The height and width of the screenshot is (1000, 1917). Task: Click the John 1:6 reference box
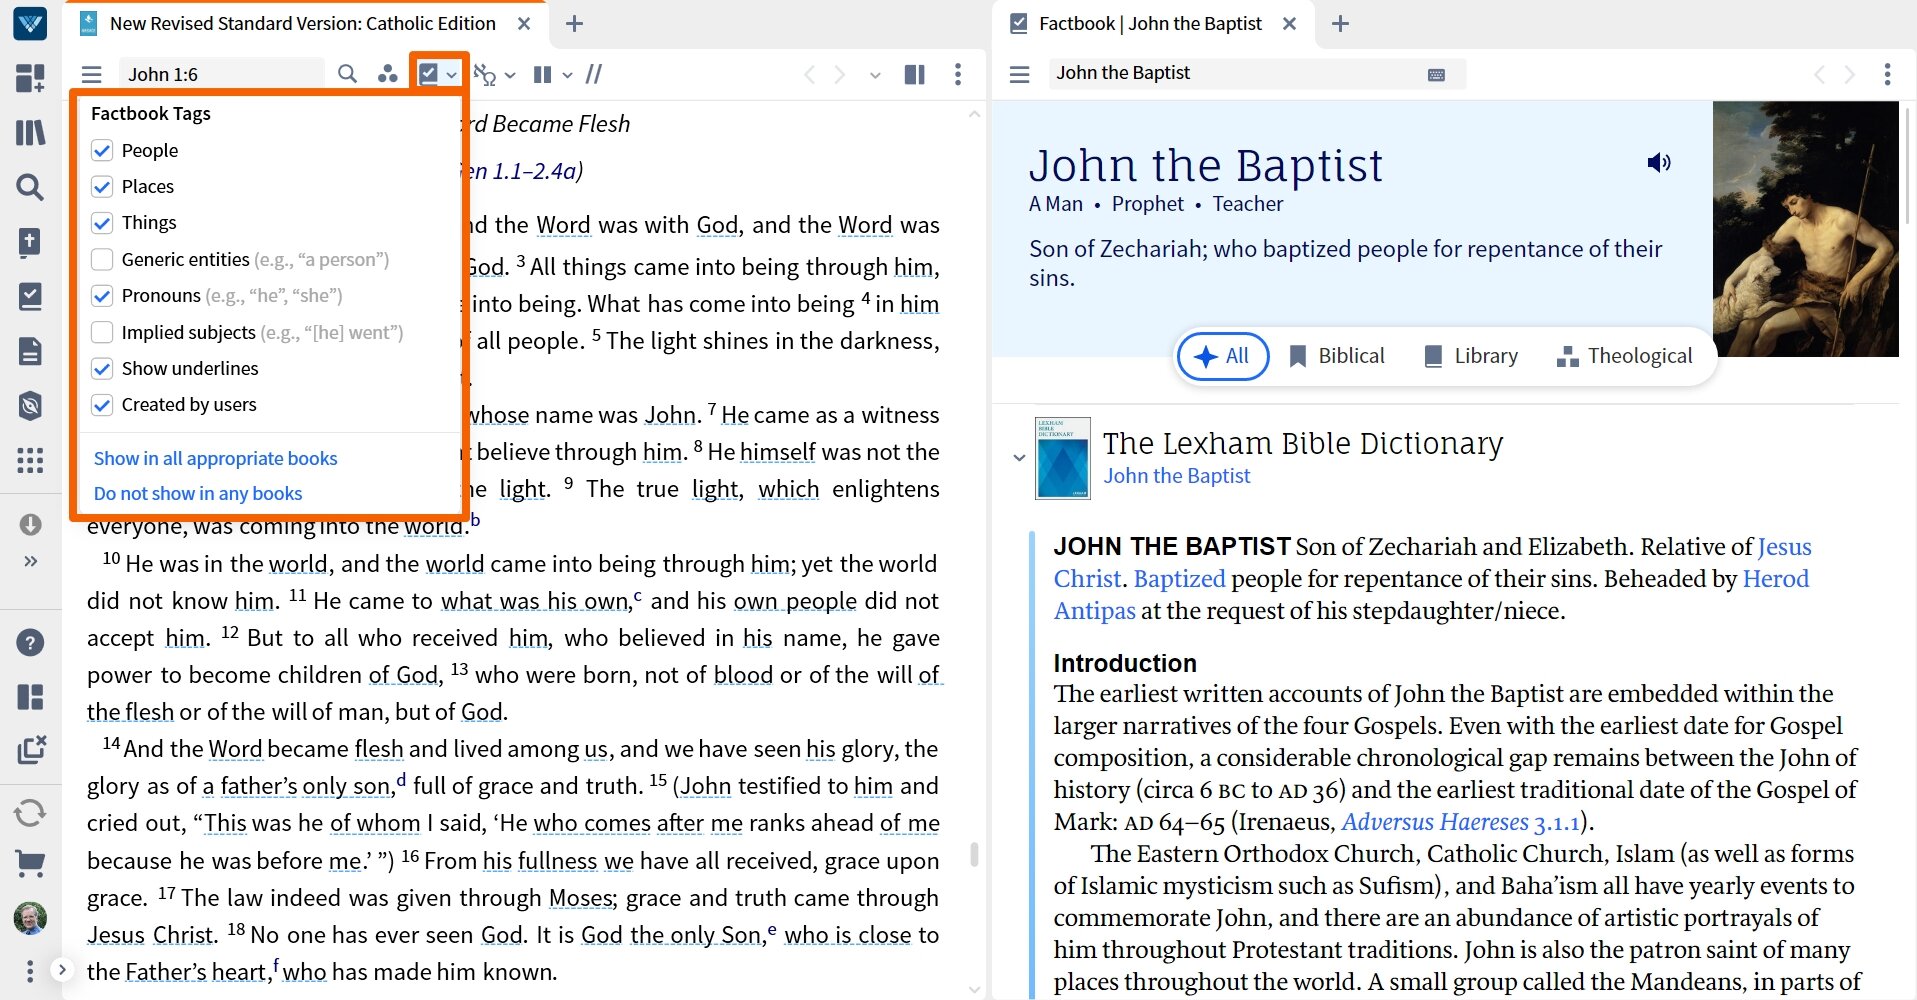[x=222, y=74]
